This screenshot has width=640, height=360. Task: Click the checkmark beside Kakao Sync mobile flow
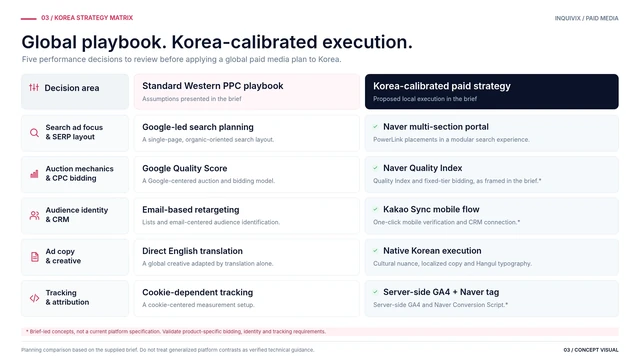tap(376, 209)
